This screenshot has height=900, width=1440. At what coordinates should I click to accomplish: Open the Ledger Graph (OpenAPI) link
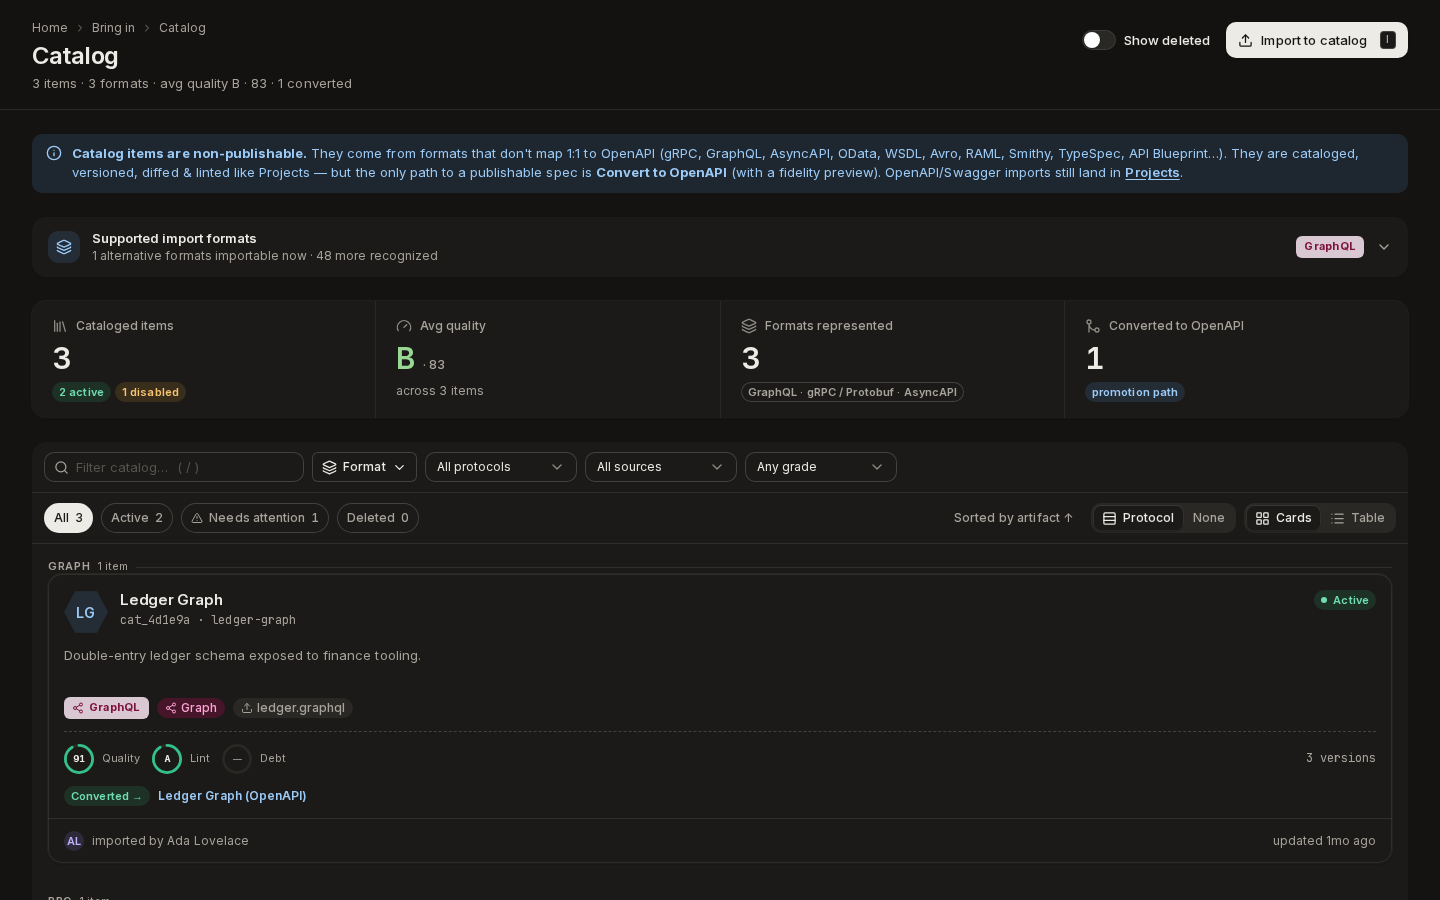232,796
